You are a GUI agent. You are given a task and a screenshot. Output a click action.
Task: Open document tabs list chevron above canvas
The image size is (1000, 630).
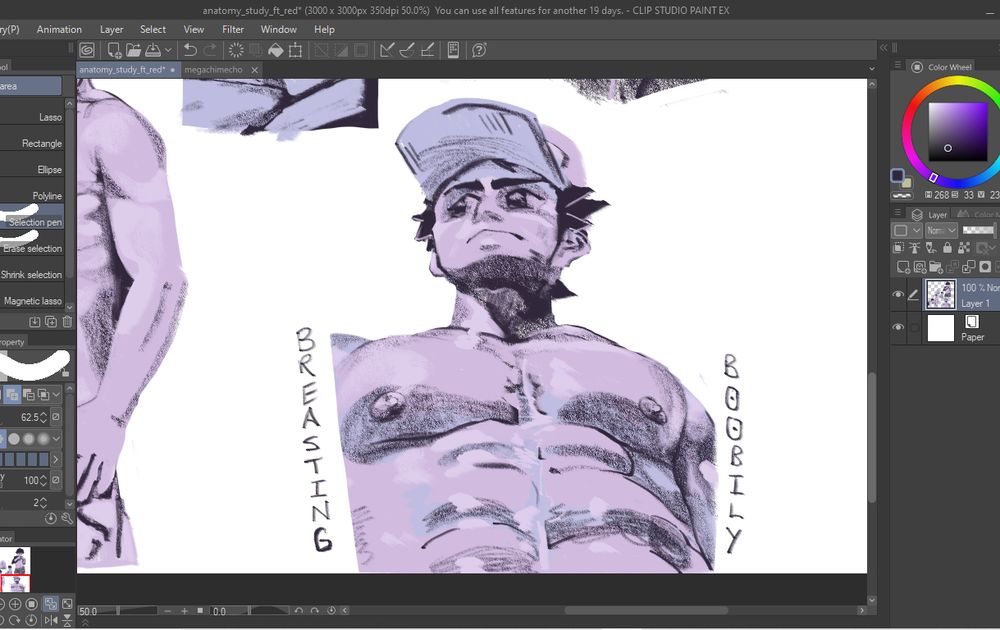[872, 69]
